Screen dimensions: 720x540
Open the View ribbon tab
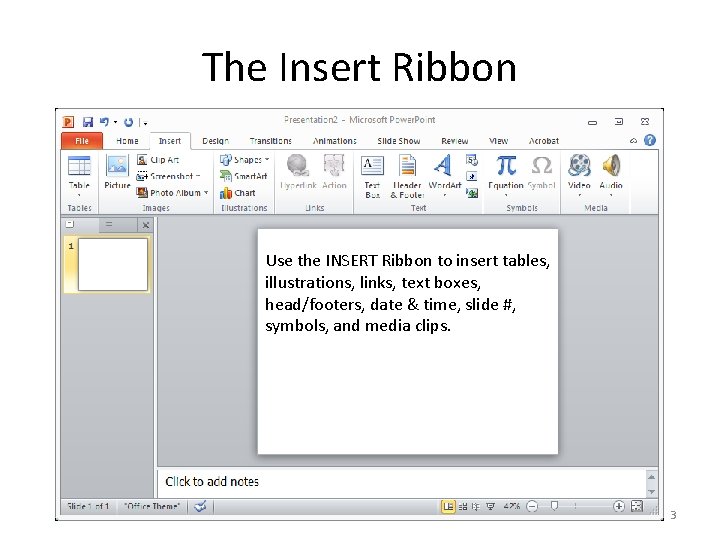point(498,141)
